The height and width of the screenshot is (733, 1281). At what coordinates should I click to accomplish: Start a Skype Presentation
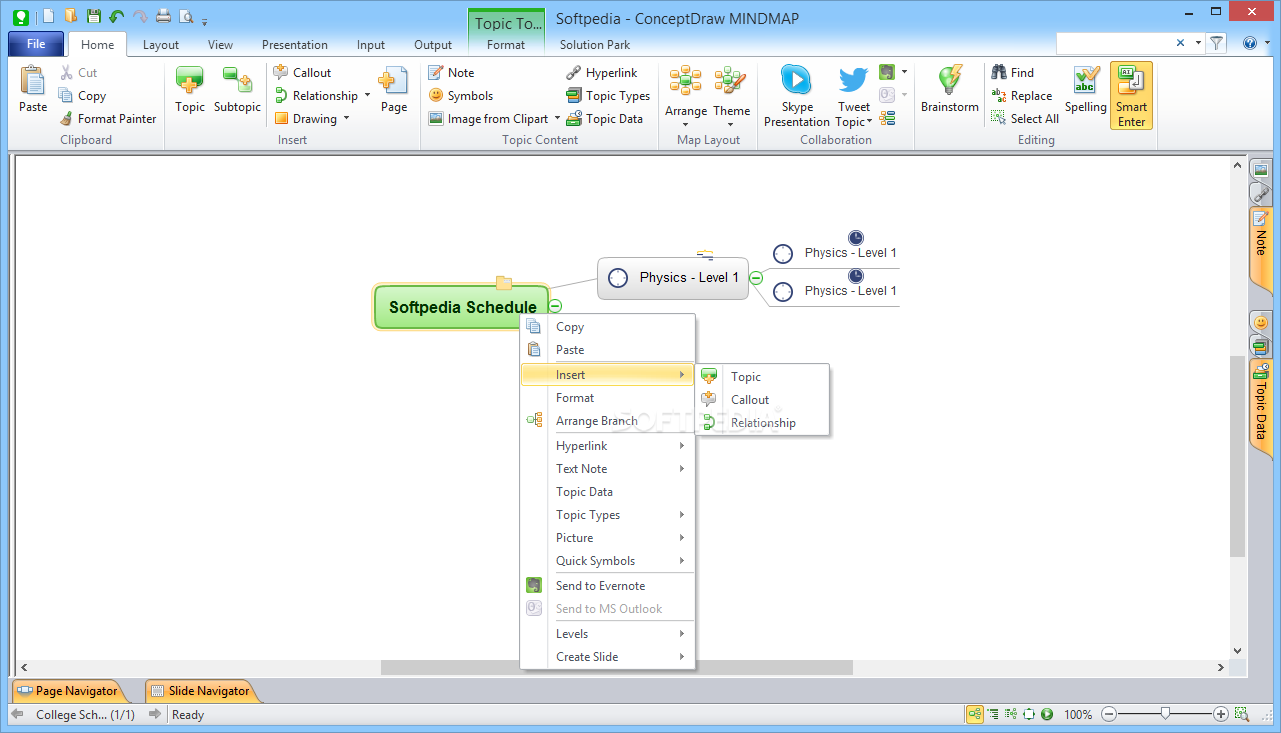pos(797,96)
